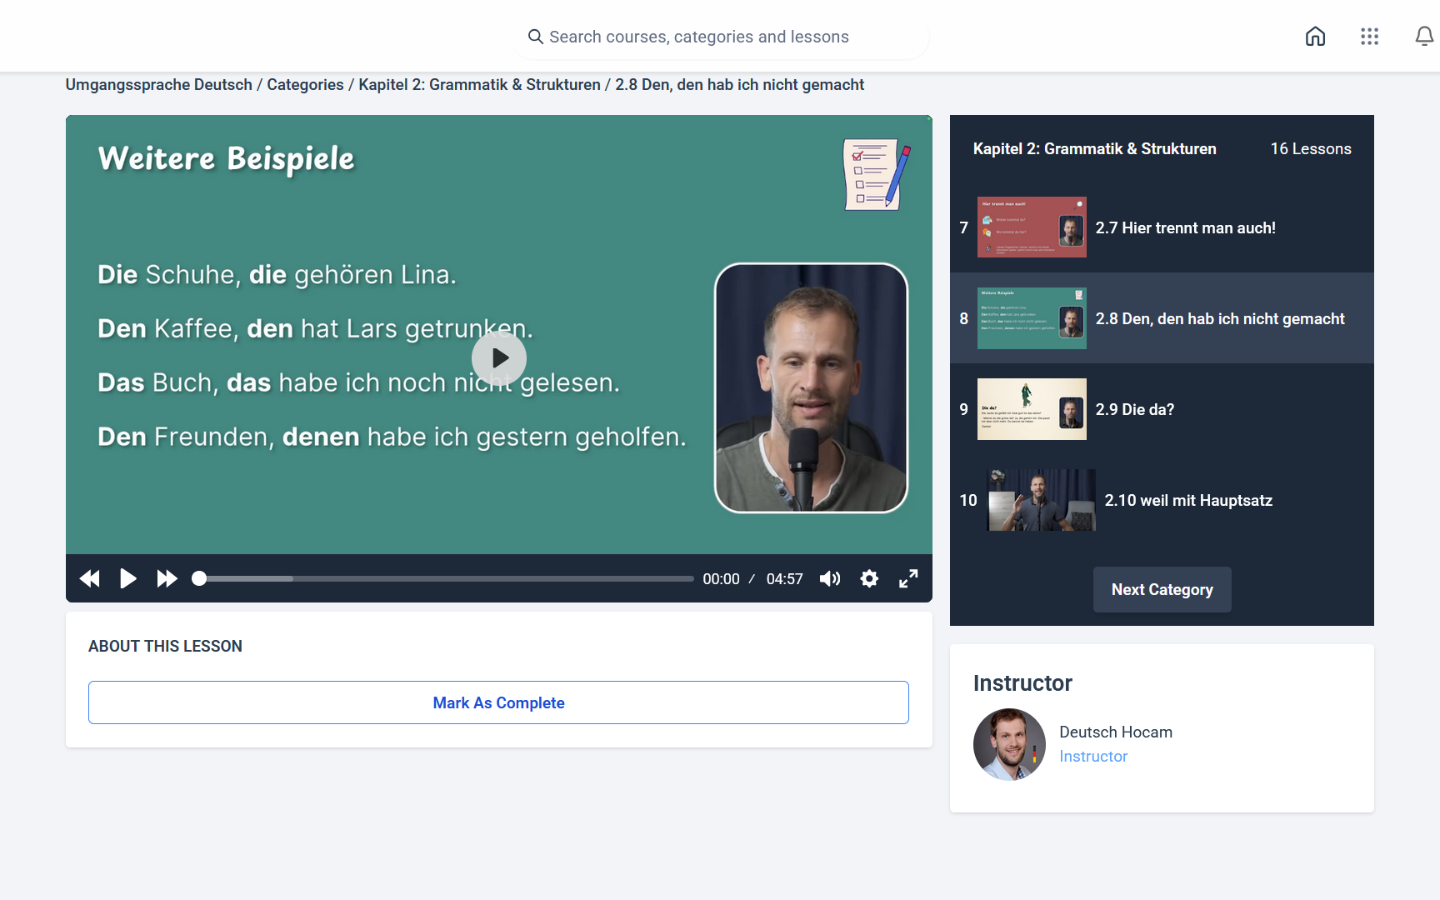The height and width of the screenshot is (900, 1440).
Task: Click the Next Category button
Action: pyautogui.click(x=1162, y=590)
